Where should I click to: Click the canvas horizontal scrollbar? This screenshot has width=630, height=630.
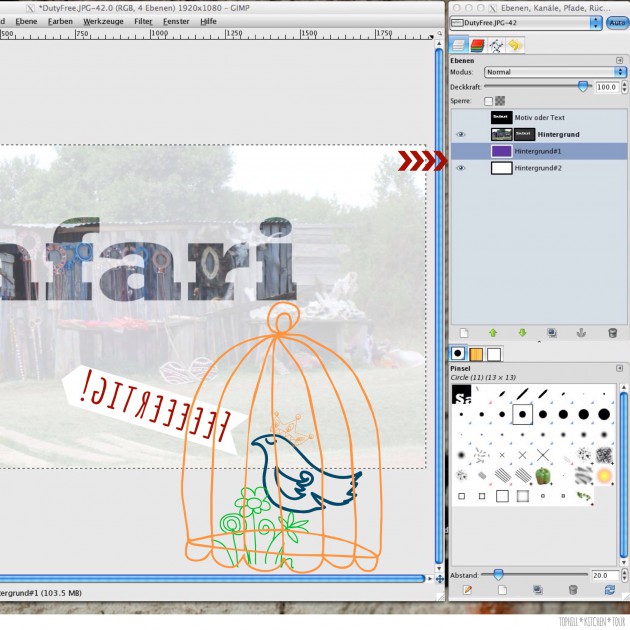pyautogui.click(x=212, y=579)
